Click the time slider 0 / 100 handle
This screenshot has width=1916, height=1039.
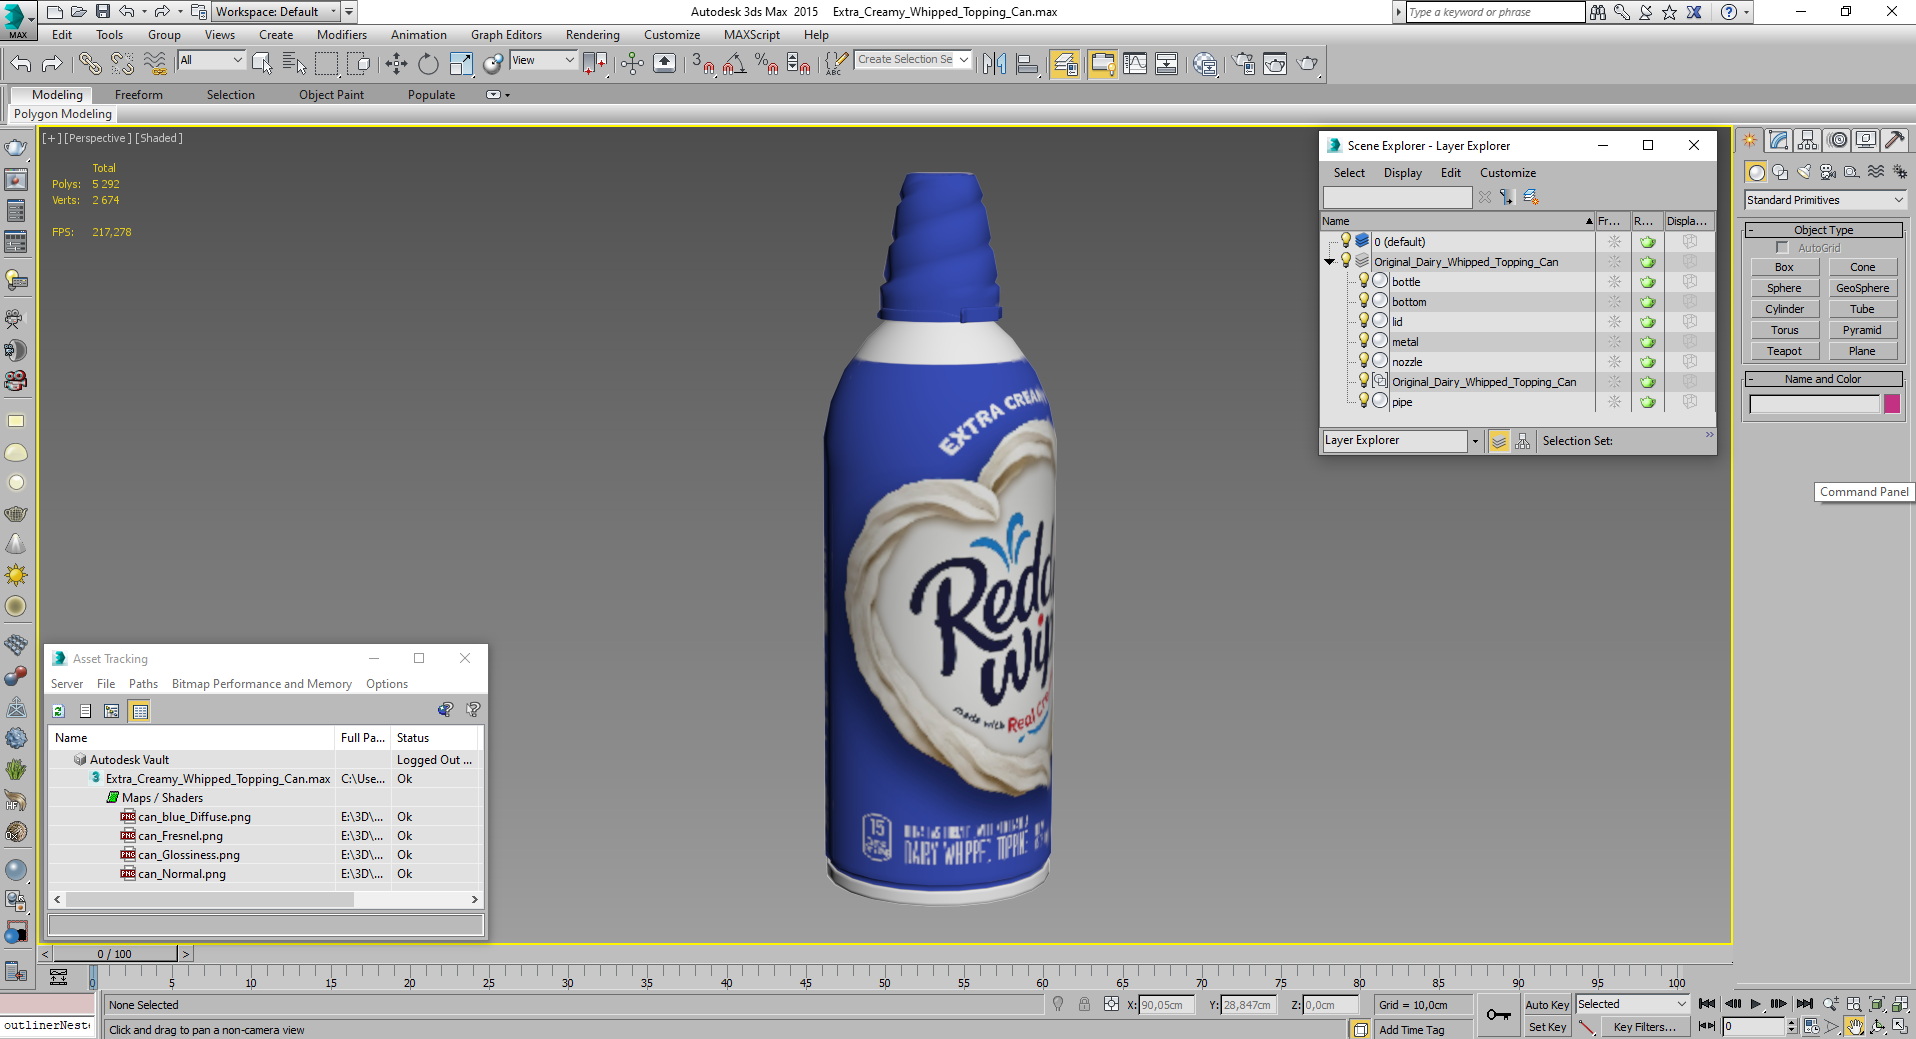(113, 954)
